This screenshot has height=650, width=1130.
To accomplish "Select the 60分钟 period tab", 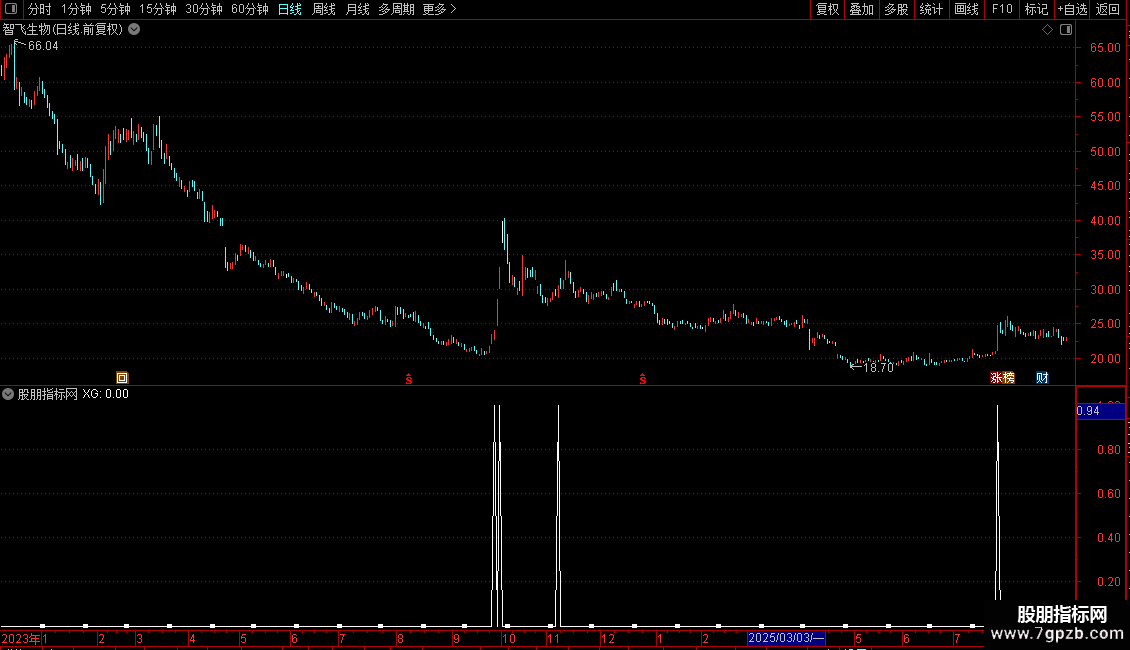I will [x=250, y=9].
